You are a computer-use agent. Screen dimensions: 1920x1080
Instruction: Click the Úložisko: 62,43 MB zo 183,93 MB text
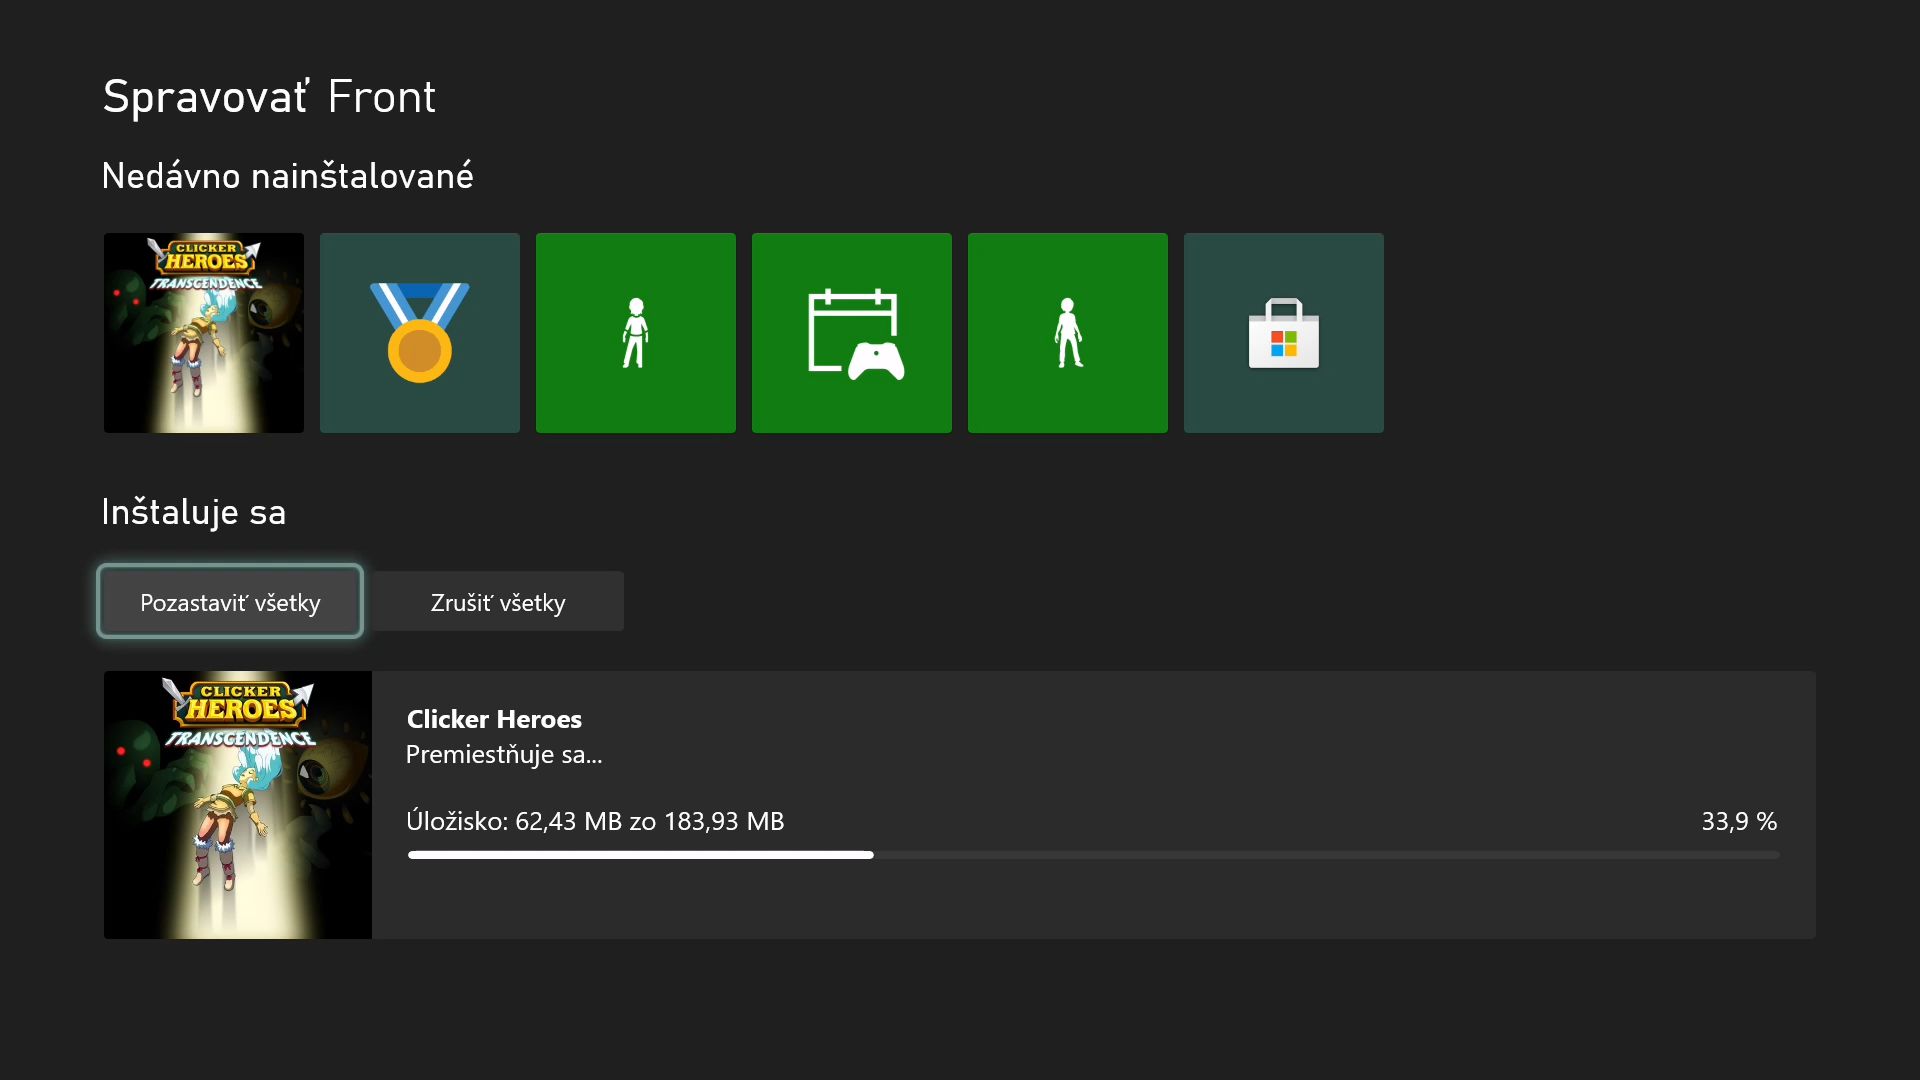[595, 821]
